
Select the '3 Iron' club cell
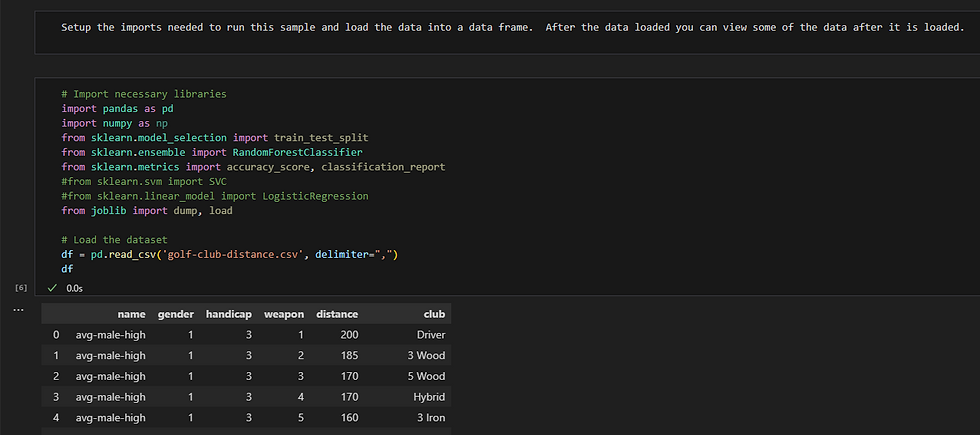point(430,417)
